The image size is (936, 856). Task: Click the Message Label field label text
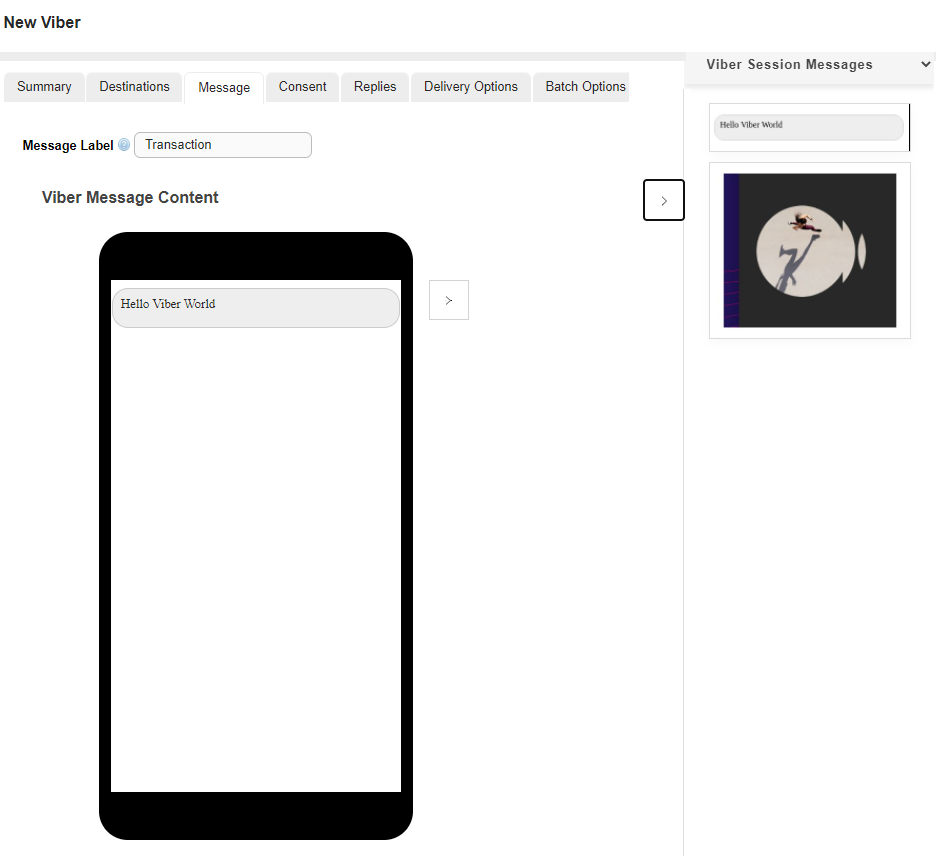pyautogui.click(x=68, y=145)
